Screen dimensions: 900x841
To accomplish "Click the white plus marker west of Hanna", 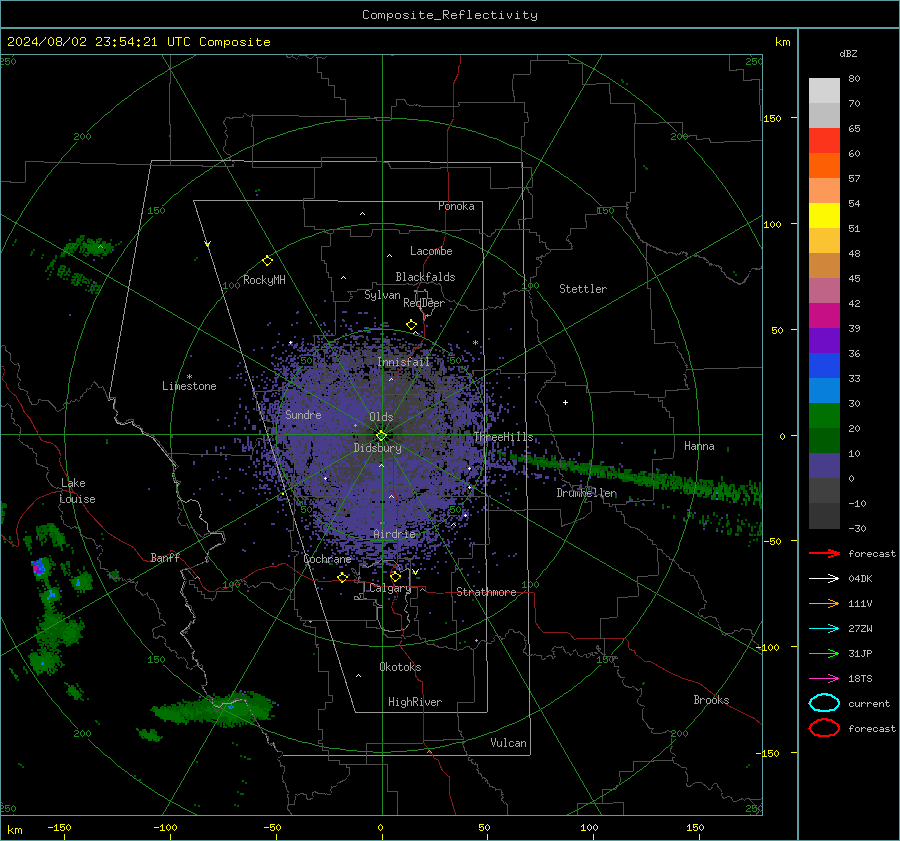I will [565, 402].
